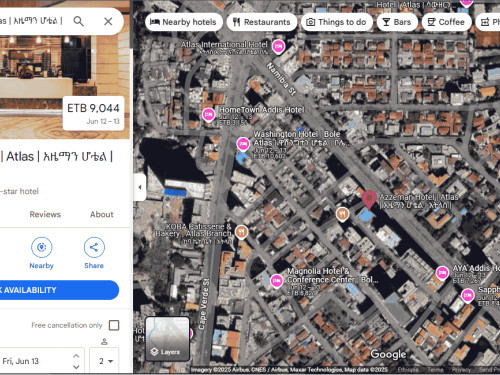Click the search magnifier icon
This screenshot has height=375, width=500.
(79, 21)
